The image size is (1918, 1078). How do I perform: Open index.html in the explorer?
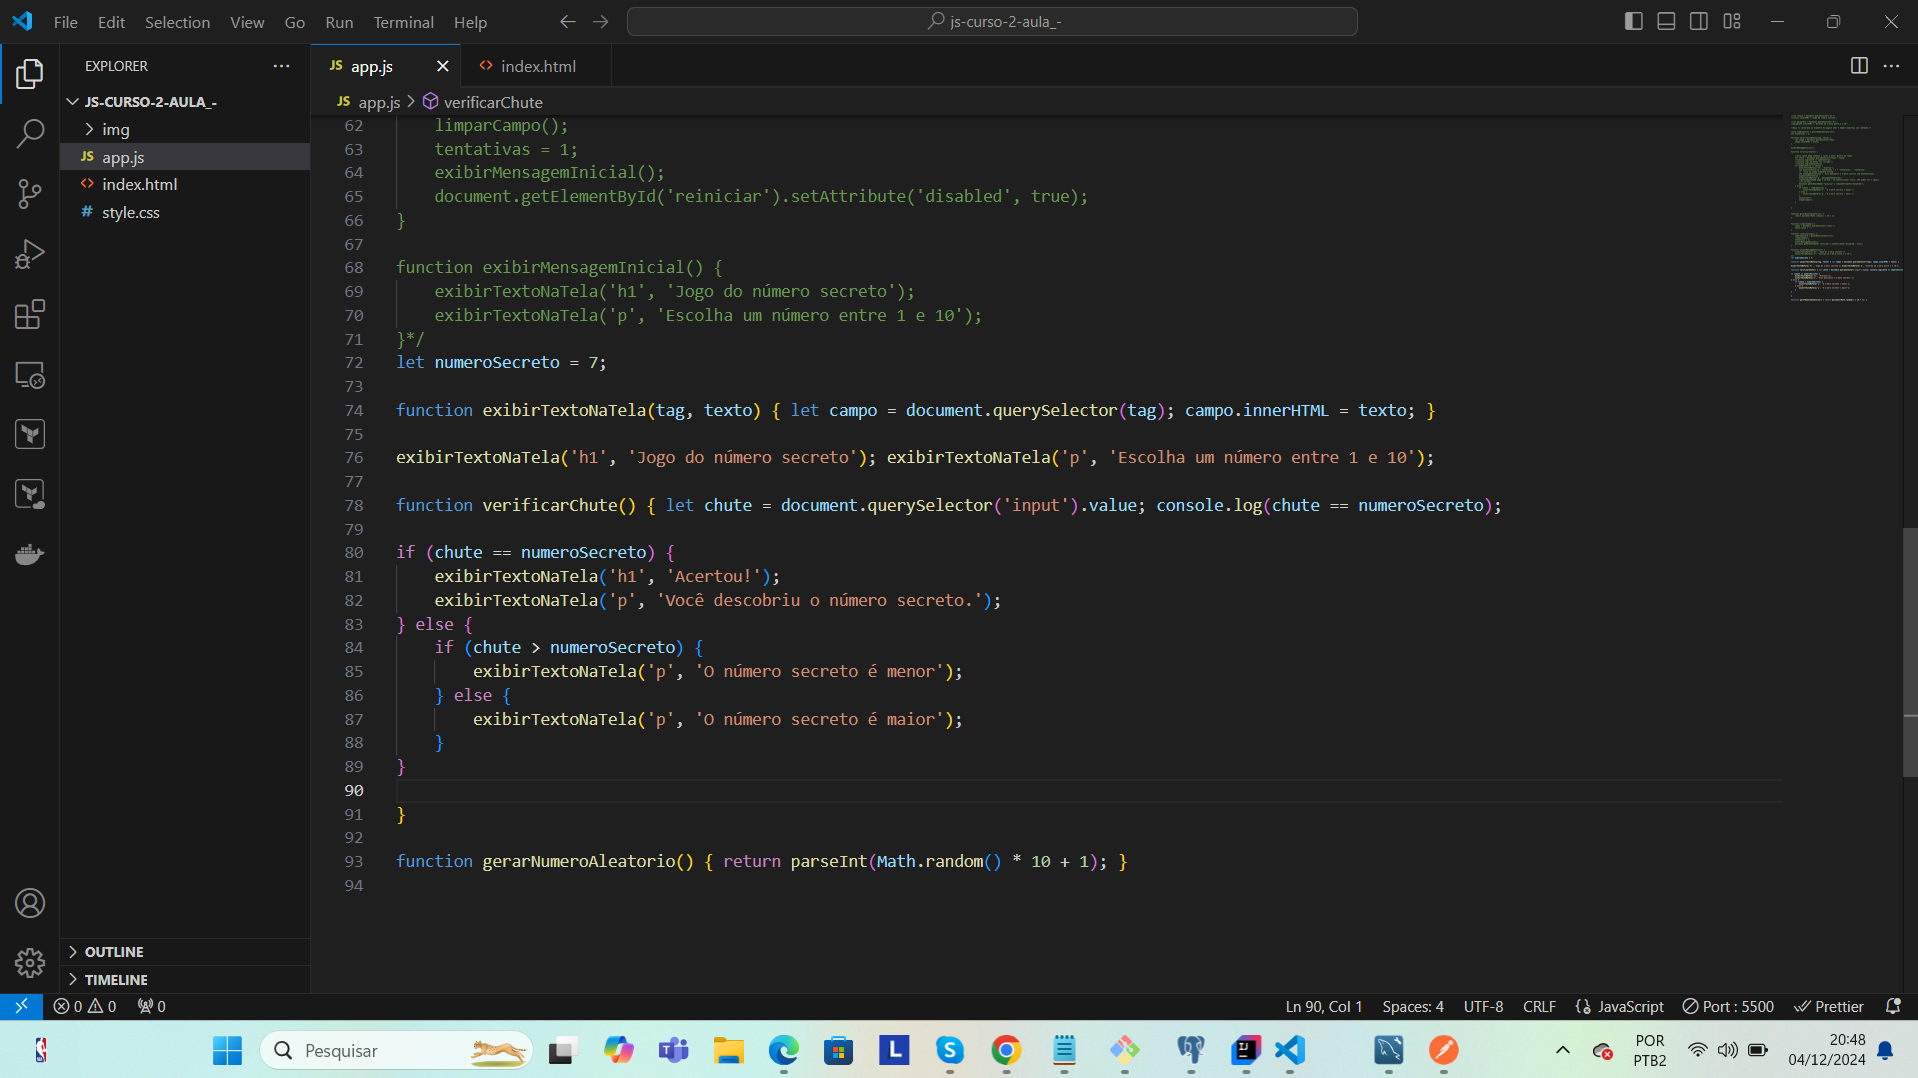[x=185, y=184]
